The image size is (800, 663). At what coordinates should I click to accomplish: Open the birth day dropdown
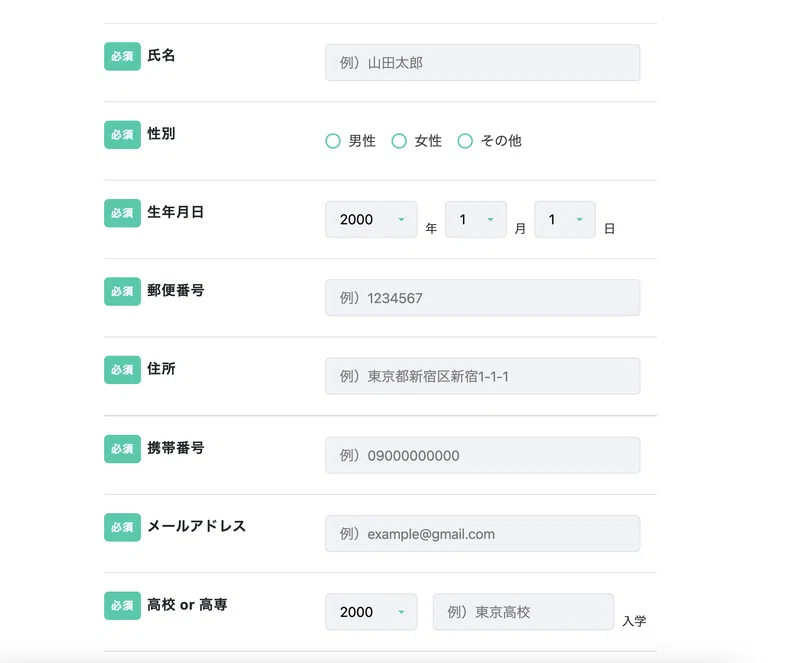point(564,220)
